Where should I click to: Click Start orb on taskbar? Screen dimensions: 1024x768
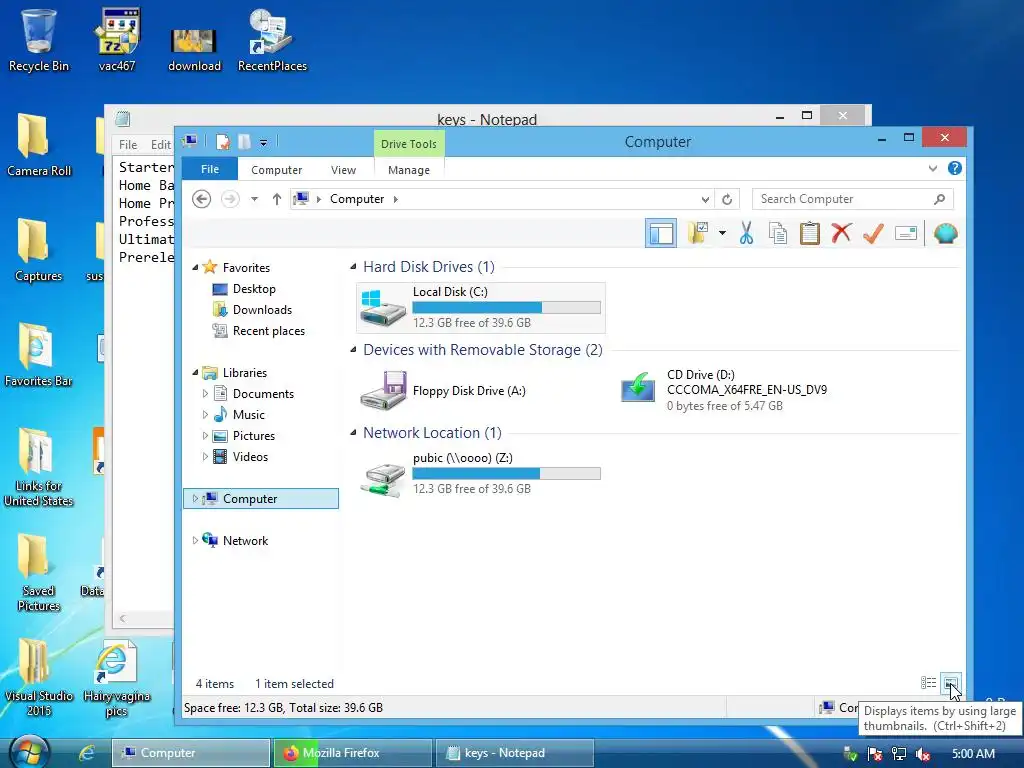(x=28, y=752)
